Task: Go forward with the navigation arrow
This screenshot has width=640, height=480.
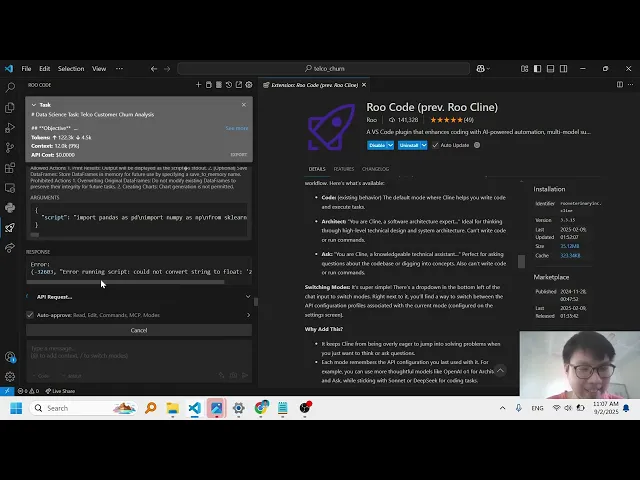Action: tap(167, 69)
